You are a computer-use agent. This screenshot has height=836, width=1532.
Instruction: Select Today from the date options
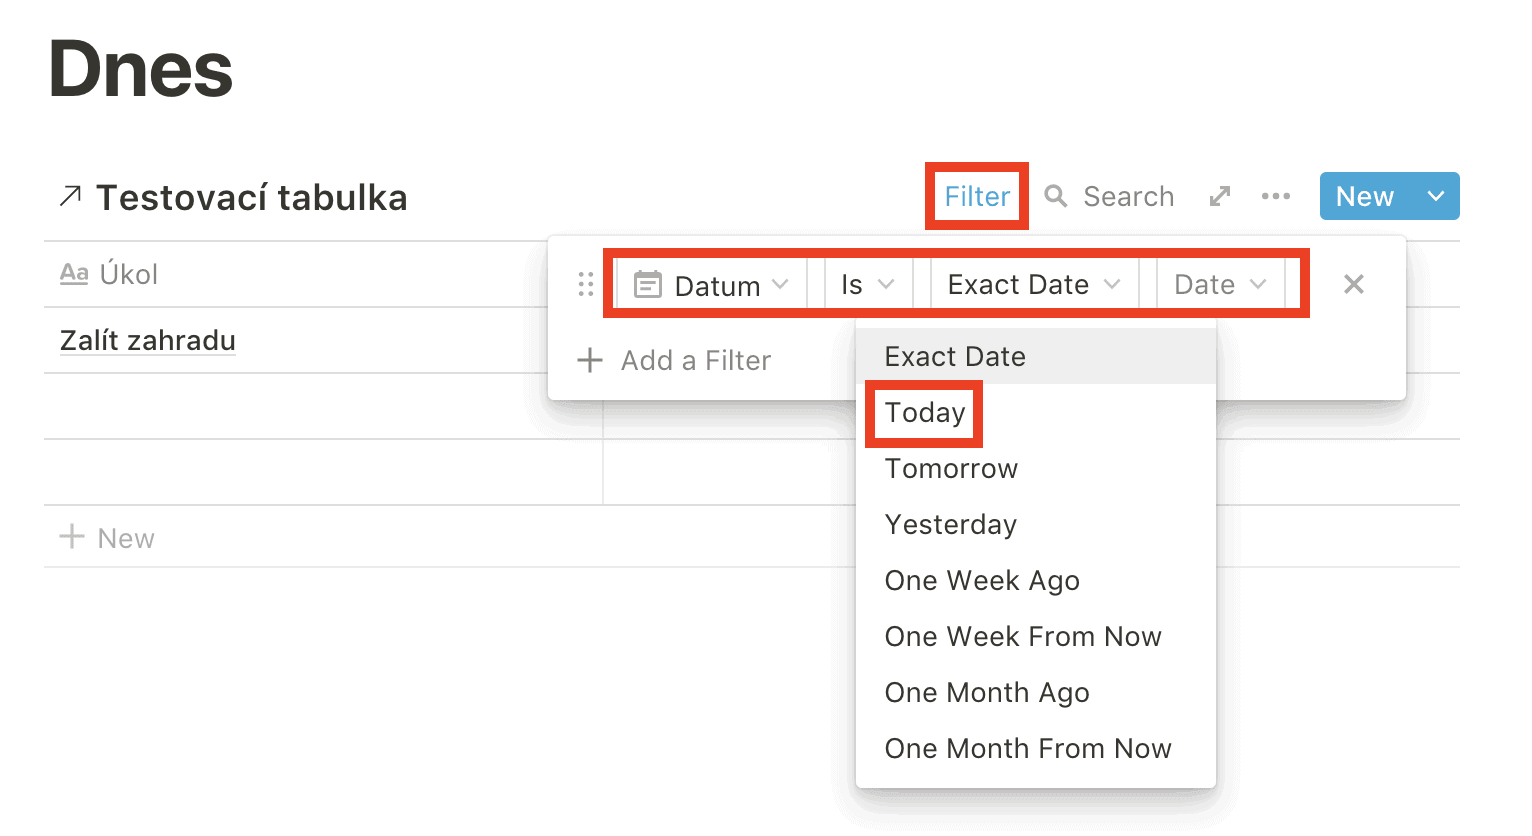925,413
